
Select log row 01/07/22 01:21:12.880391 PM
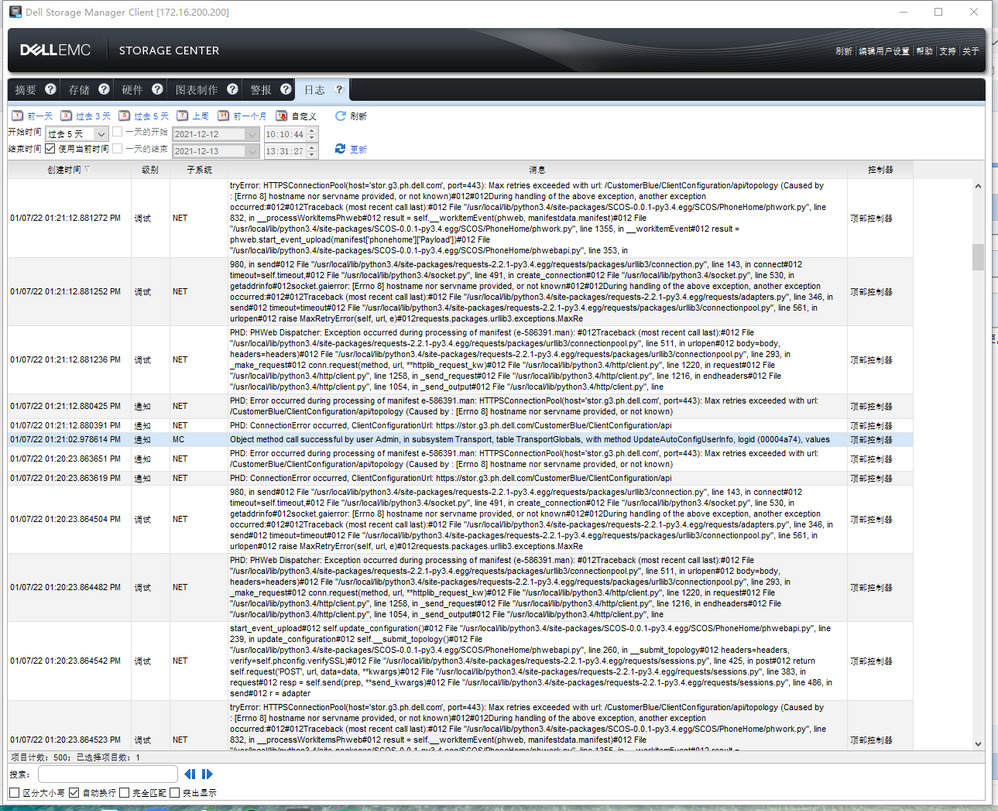pos(461,425)
